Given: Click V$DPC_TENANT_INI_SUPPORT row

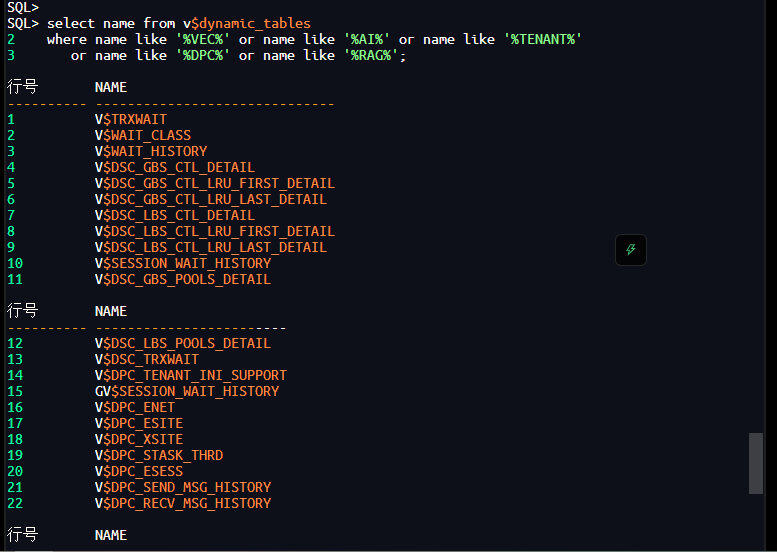Looking at the screenshot, I should 191,375.
